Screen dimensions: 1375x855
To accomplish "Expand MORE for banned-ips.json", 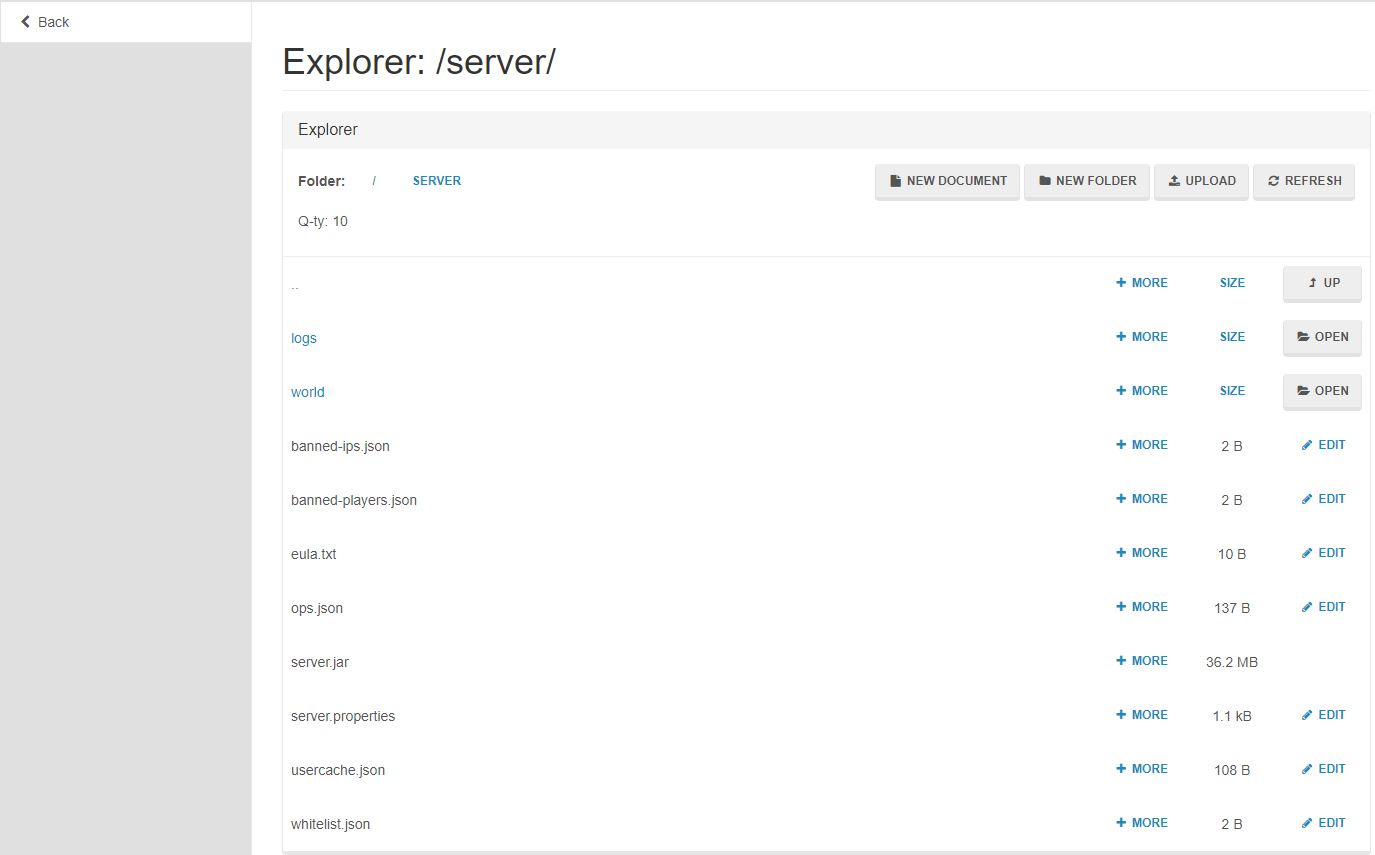I will point(1141,445).
